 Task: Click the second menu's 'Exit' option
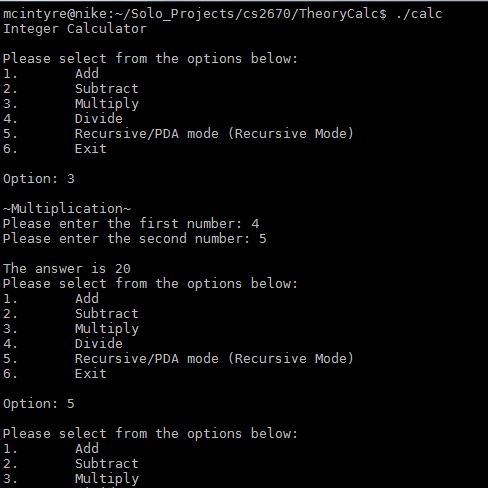tap(91, 374)
